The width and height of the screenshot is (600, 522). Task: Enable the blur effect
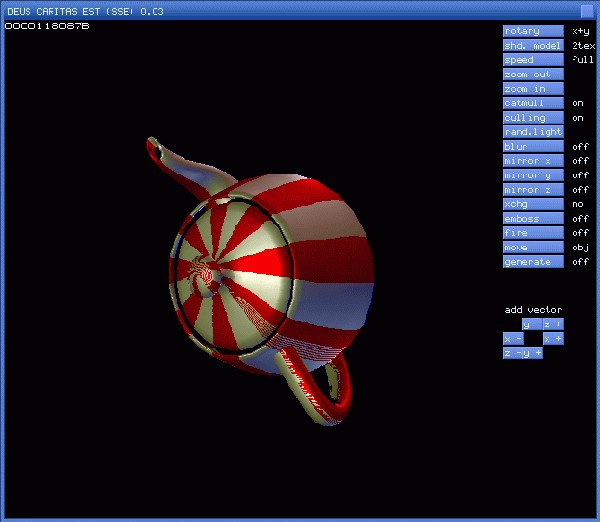pyautogui.click(x=532, y=146)
